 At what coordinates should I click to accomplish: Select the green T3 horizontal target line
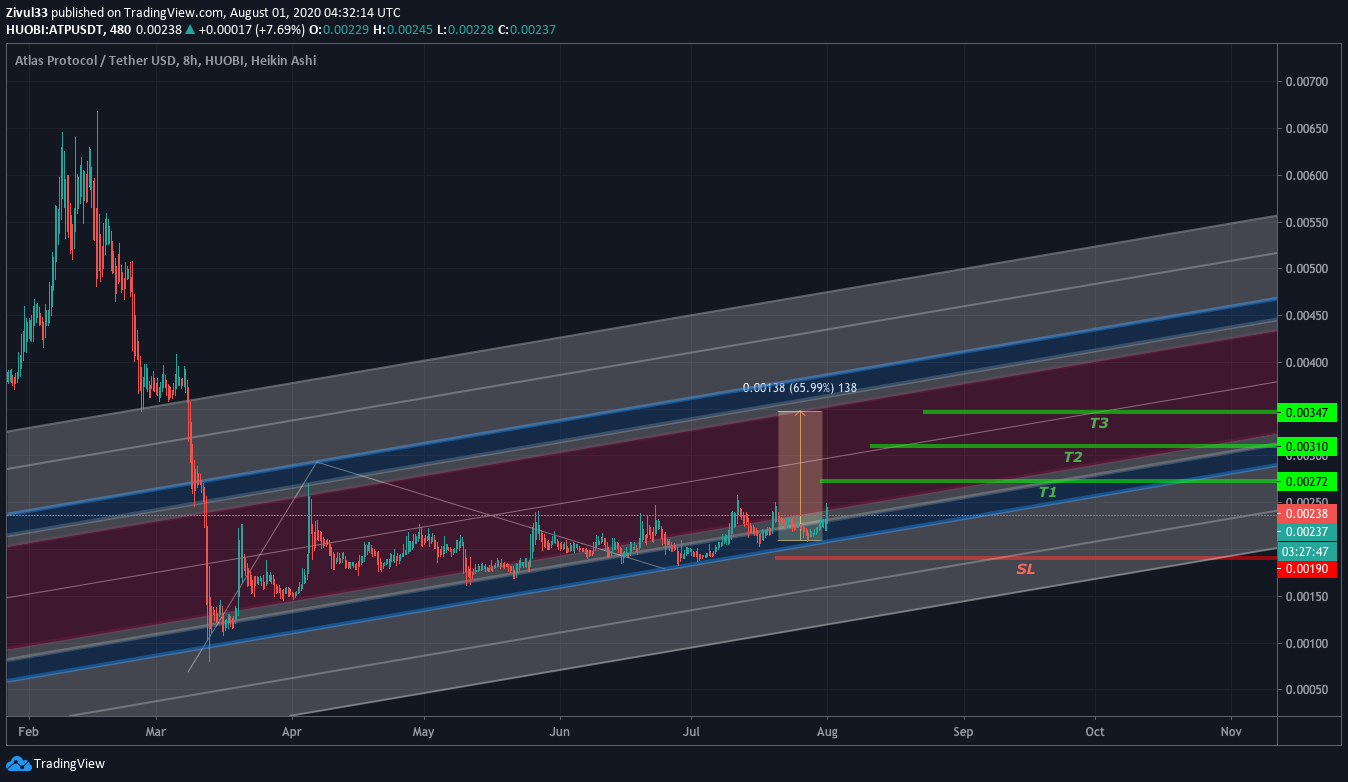pos(1100,411)
